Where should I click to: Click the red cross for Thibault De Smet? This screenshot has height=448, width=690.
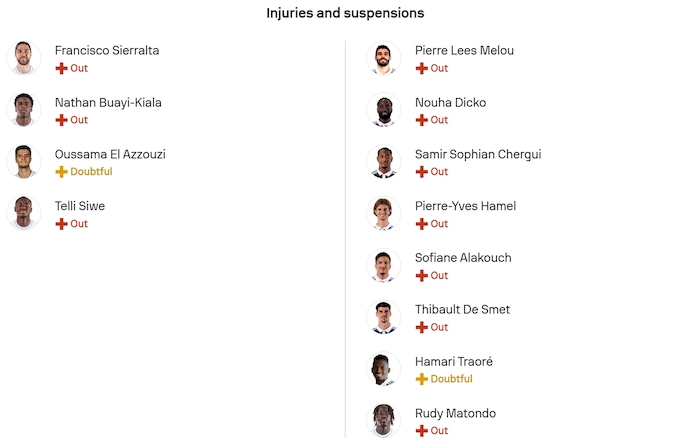(421, 327)
